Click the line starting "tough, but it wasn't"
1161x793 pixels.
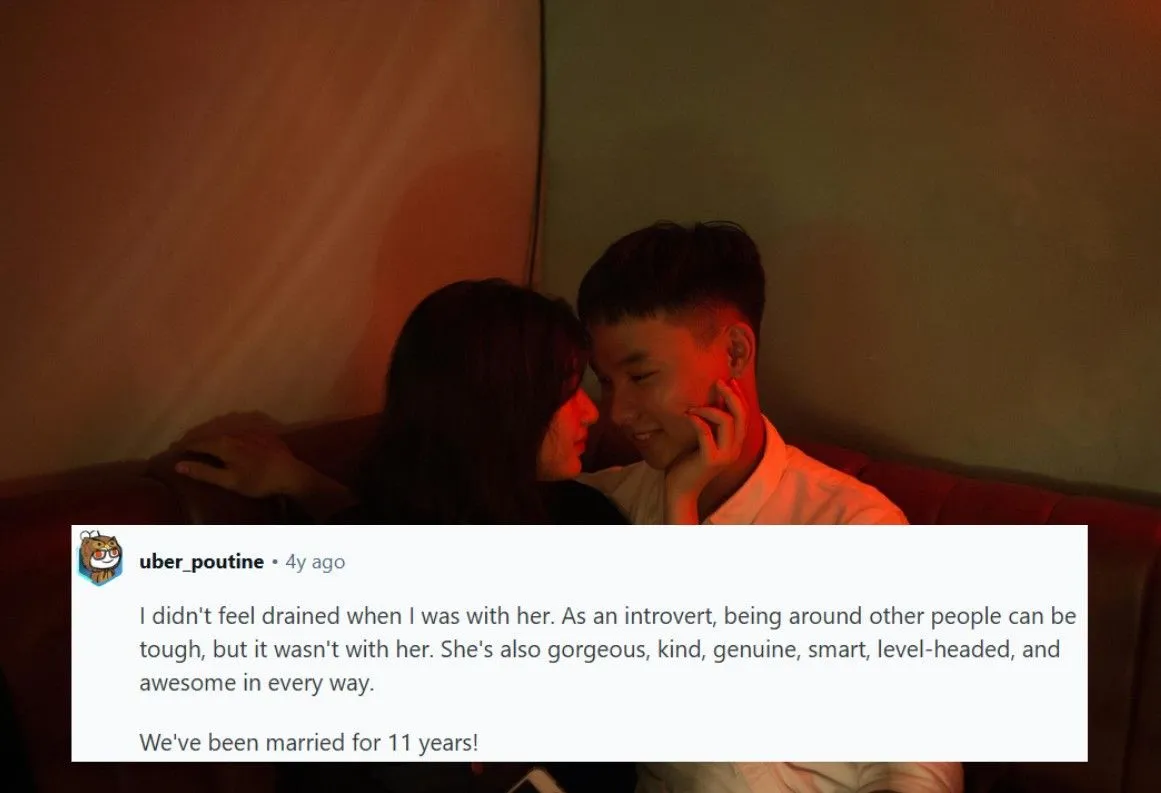click(x=600, y=649)
